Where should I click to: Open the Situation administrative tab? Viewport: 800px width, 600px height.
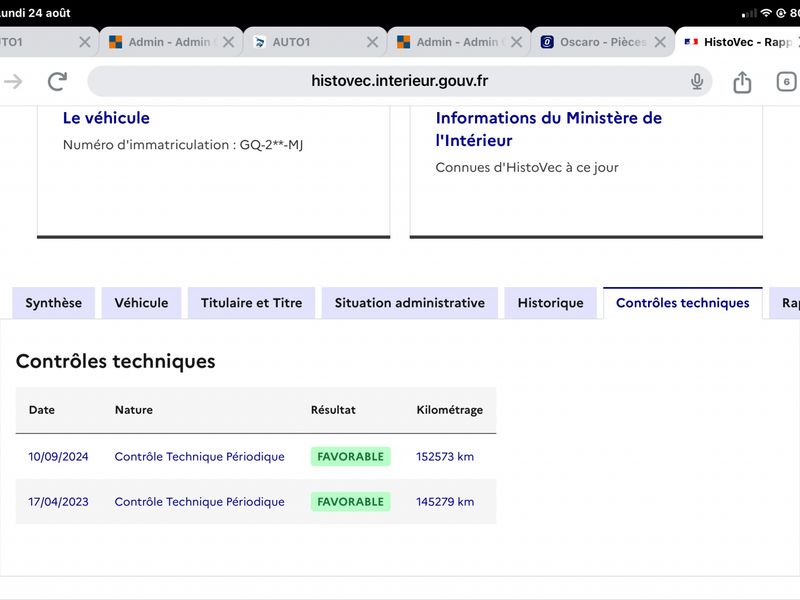pyautogui.click(x=410, y=303)
